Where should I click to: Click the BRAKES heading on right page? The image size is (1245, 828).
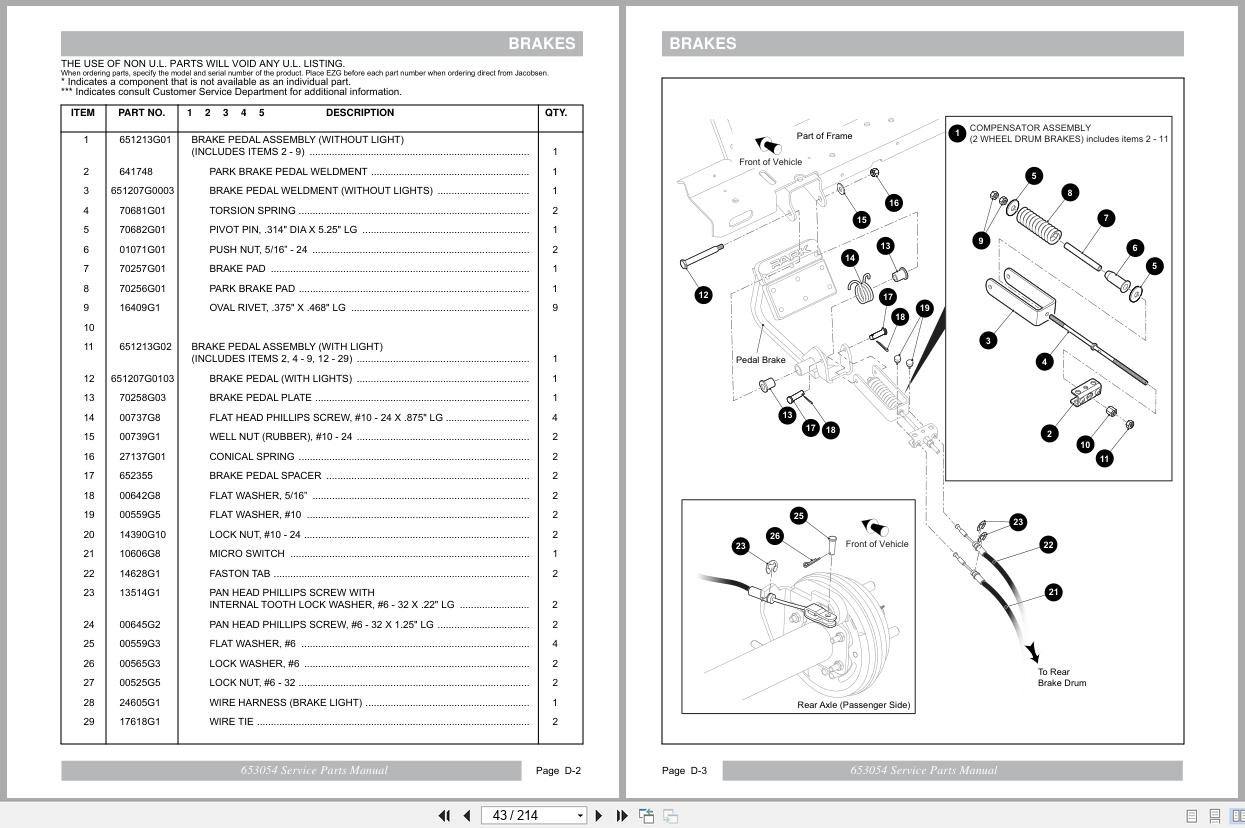703,44
